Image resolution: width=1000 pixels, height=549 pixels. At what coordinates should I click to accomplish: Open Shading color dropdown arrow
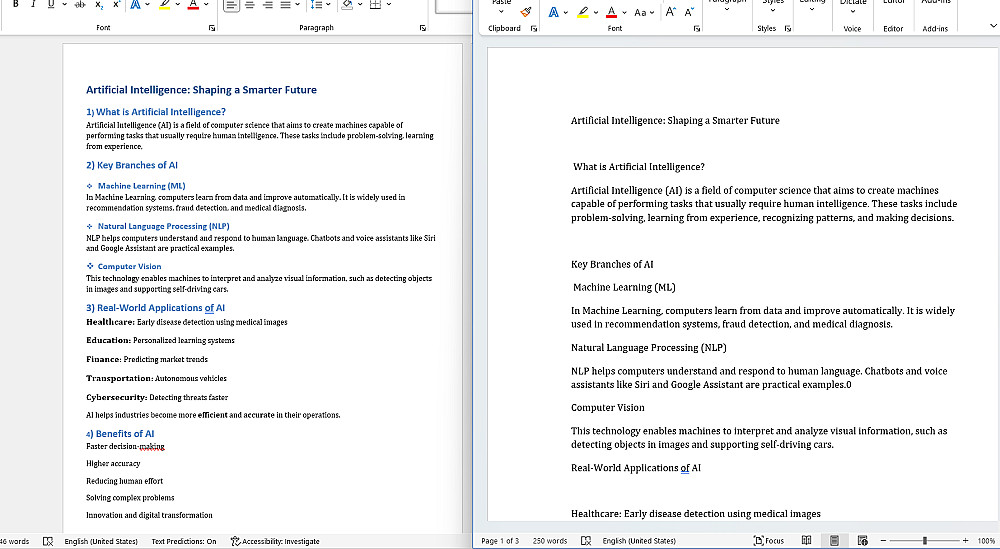coord(360,4)
